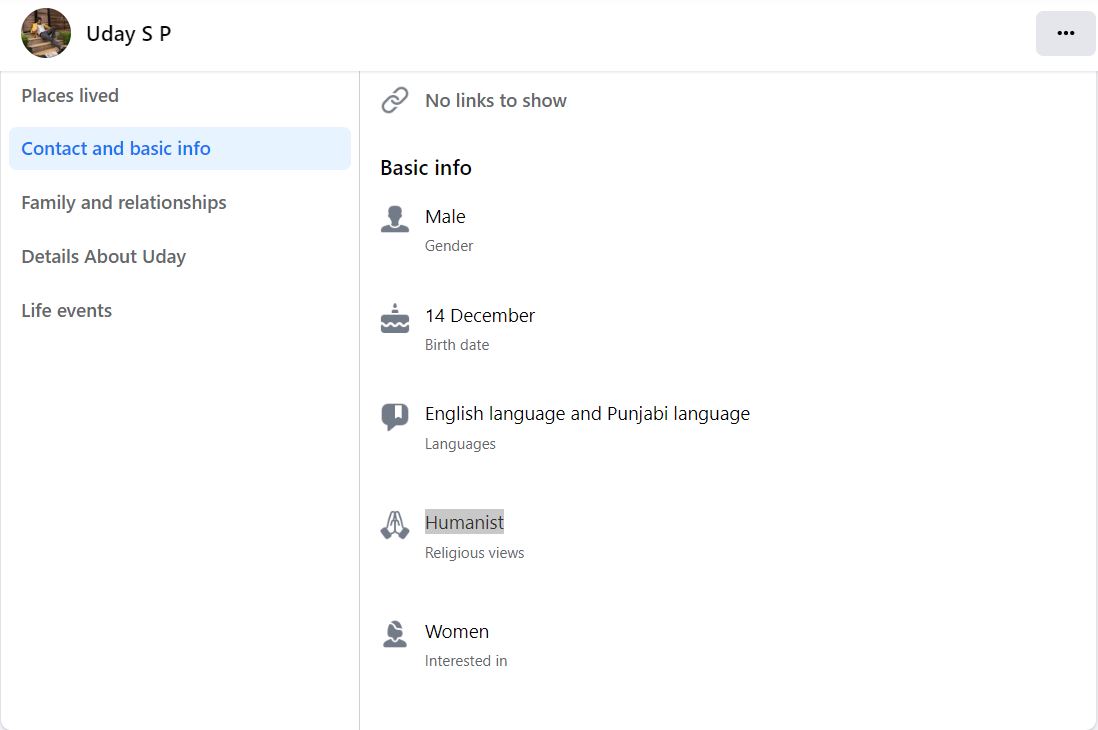Image resolution: width=1098 pixels, height=730 pixels.
Task: Click the chain link icon
Action: pos(395,100)
